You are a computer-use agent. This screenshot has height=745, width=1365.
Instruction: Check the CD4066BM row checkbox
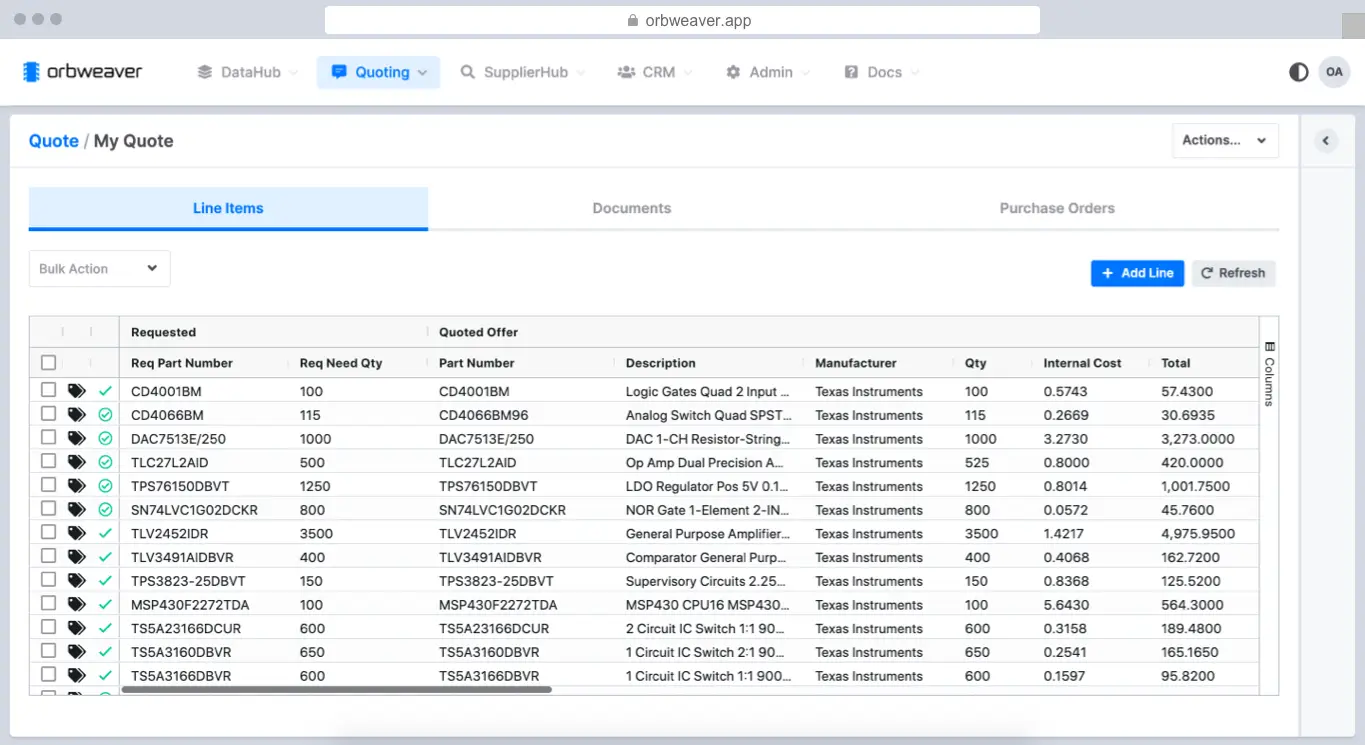48,414
